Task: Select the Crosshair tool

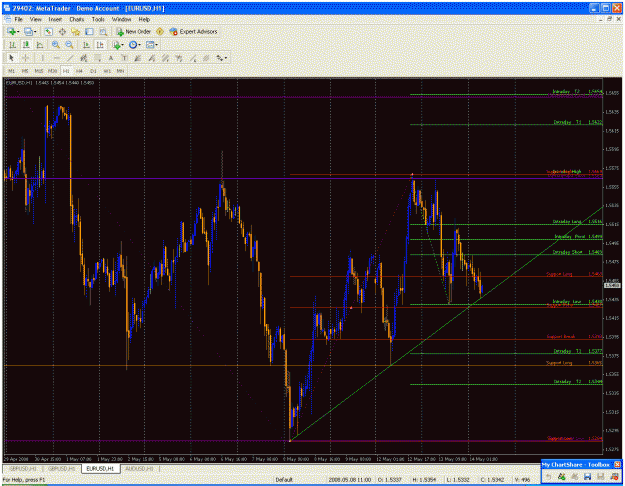Action: click(x=25, y=58)
